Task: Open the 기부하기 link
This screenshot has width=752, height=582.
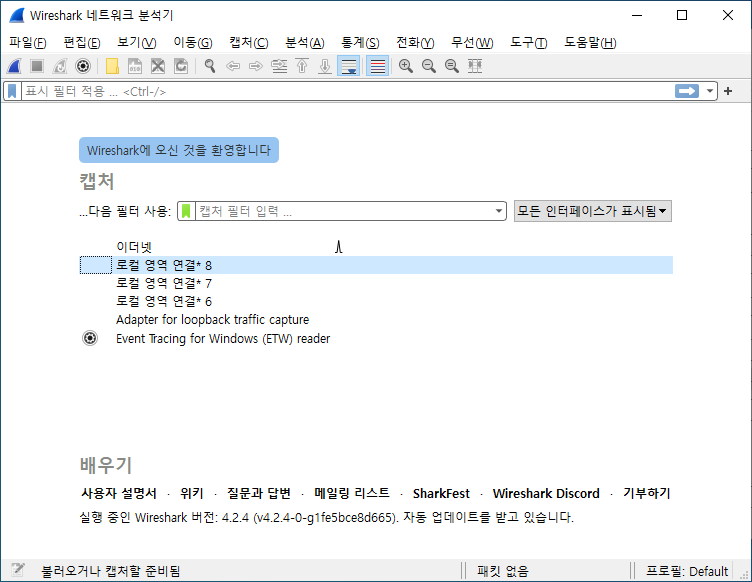Action: pos(646,493)
